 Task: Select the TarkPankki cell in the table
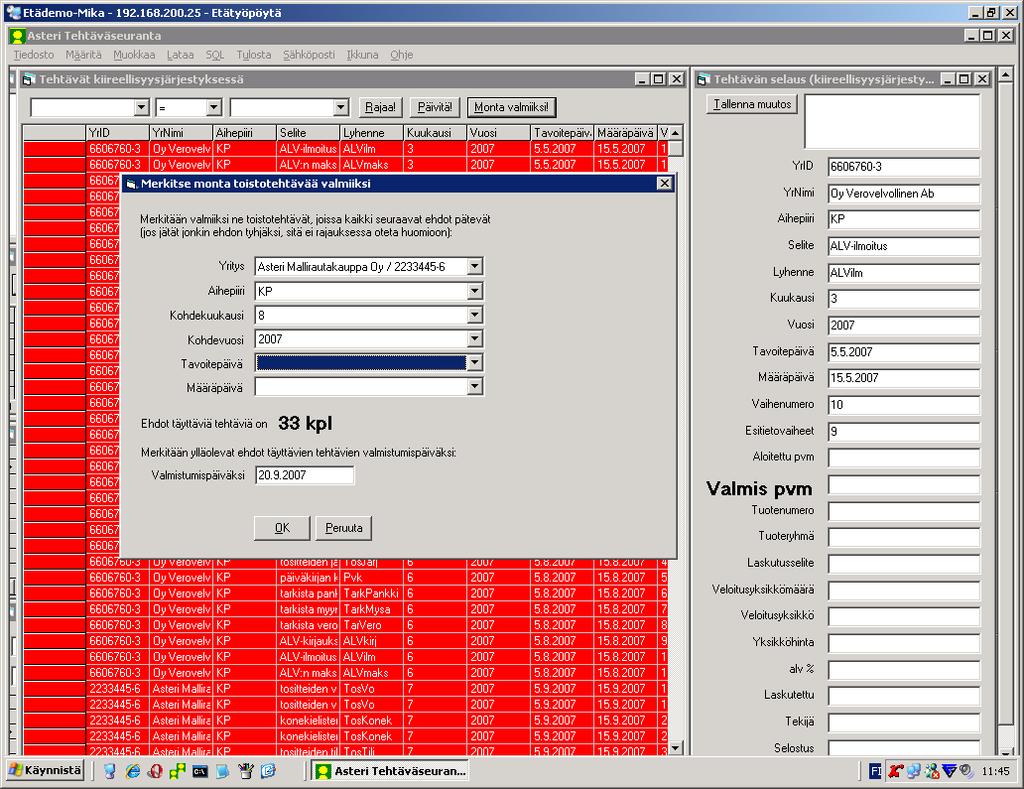(x=371, y=593)
